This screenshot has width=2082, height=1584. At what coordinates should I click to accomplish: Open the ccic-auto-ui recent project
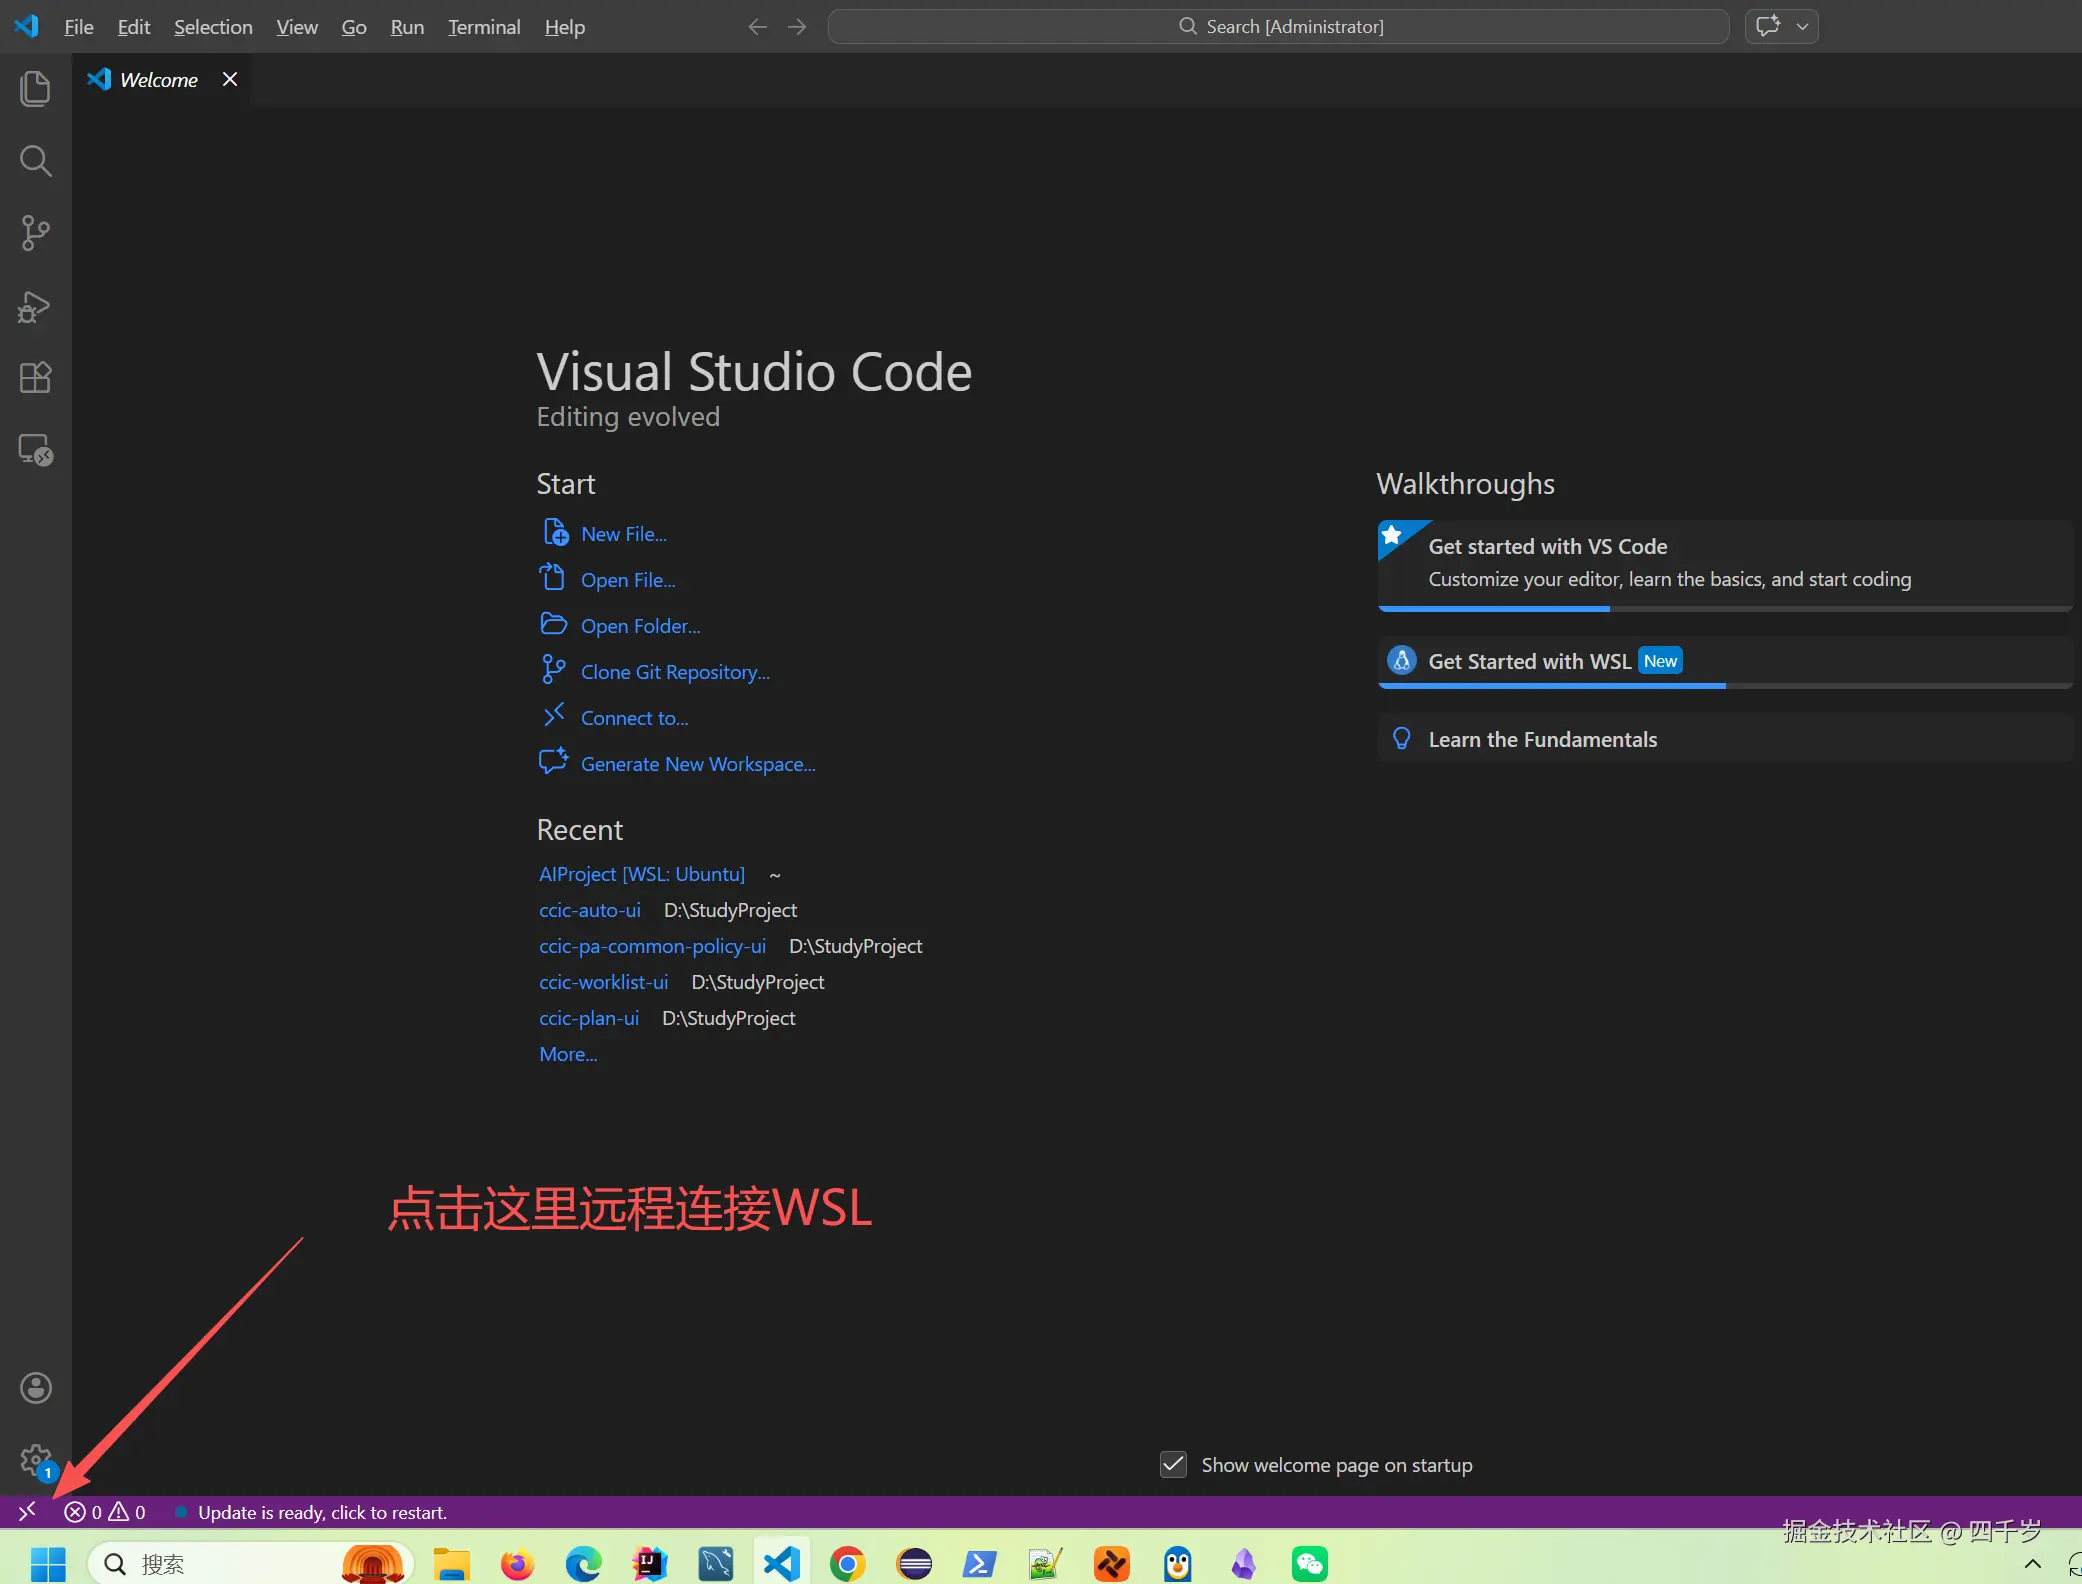(x=589, y=910)
